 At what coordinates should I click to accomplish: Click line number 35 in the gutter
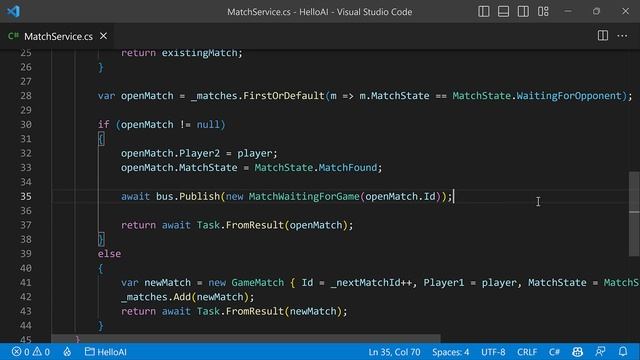tap(26, 196)
